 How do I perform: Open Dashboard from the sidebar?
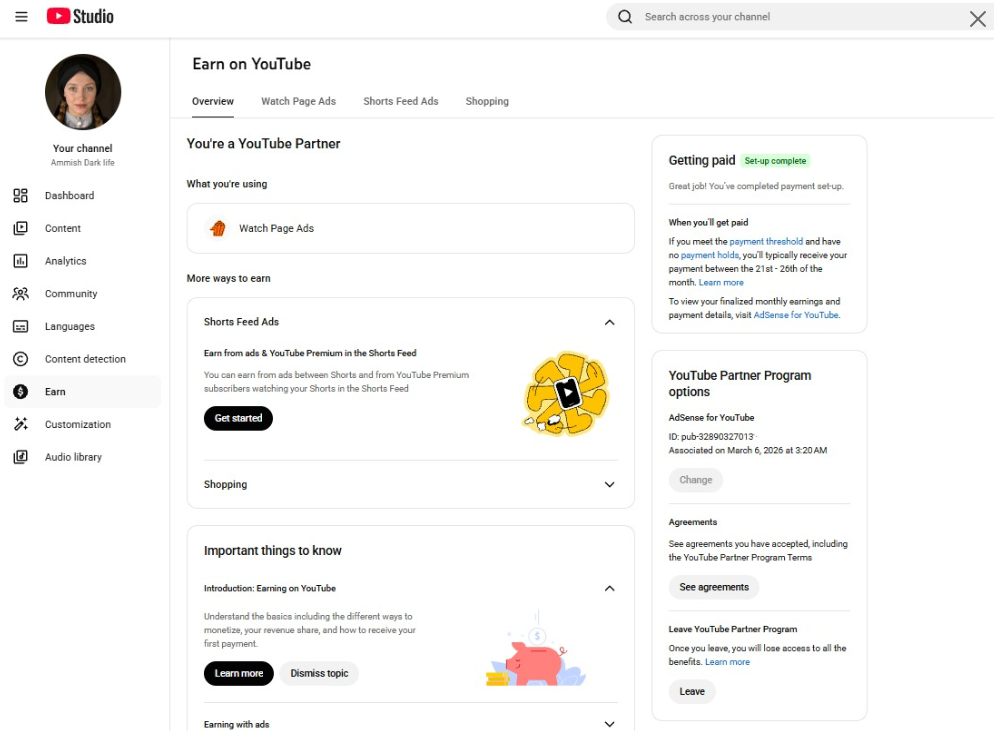(x=82, y=195)
